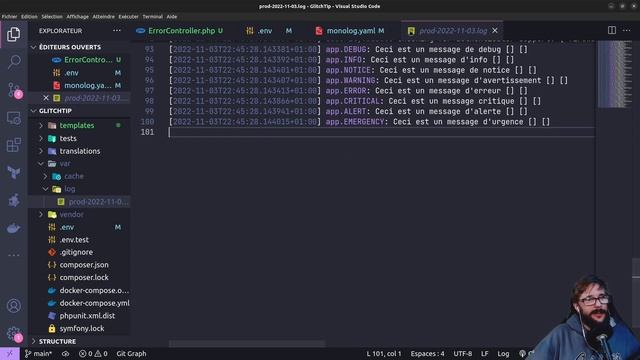Open composer.json file
The image size is (640, 360).
click(79, 265)
